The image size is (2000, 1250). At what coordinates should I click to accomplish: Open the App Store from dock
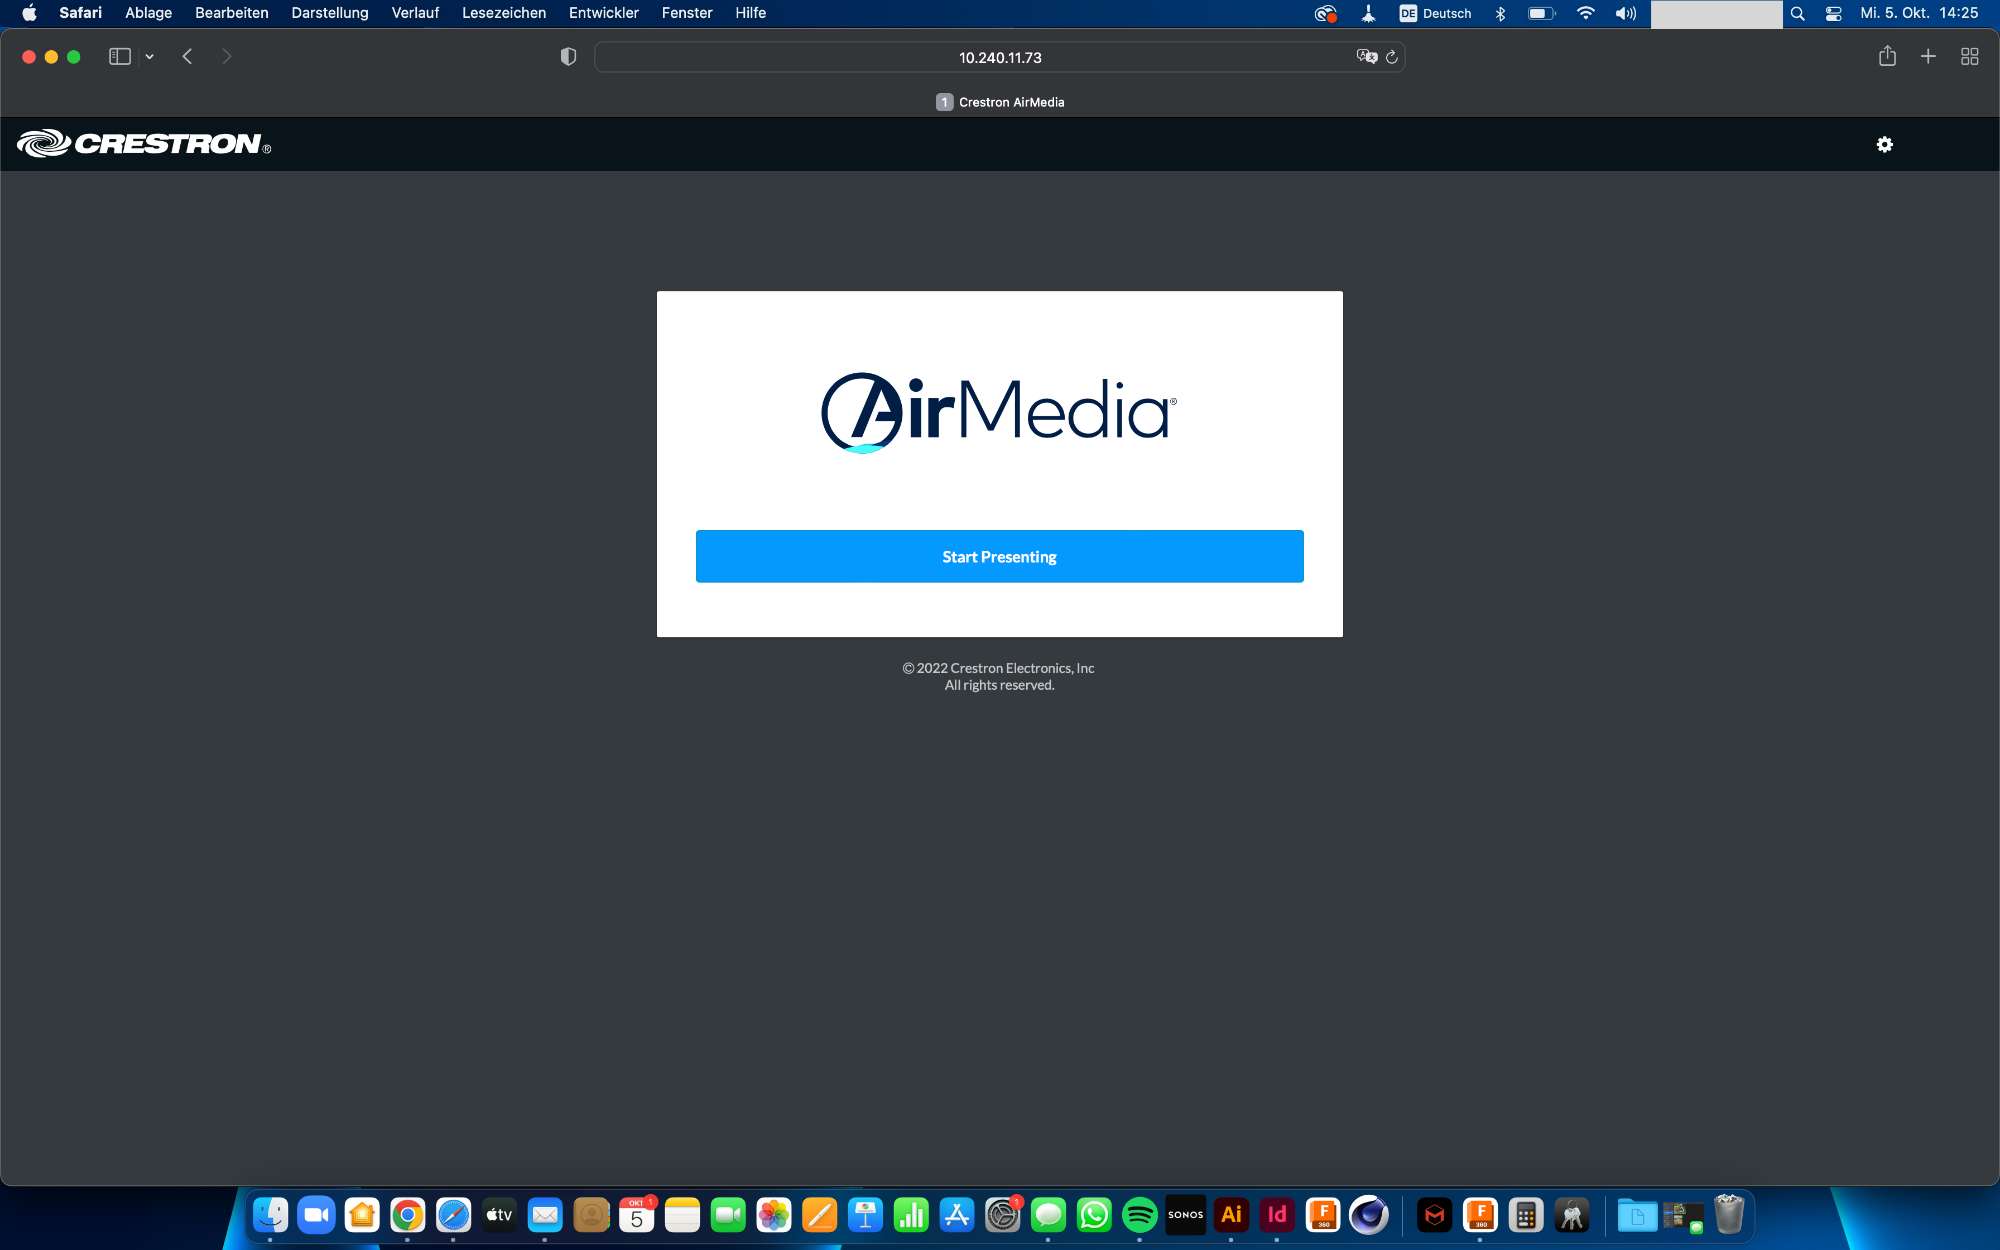957,1215
